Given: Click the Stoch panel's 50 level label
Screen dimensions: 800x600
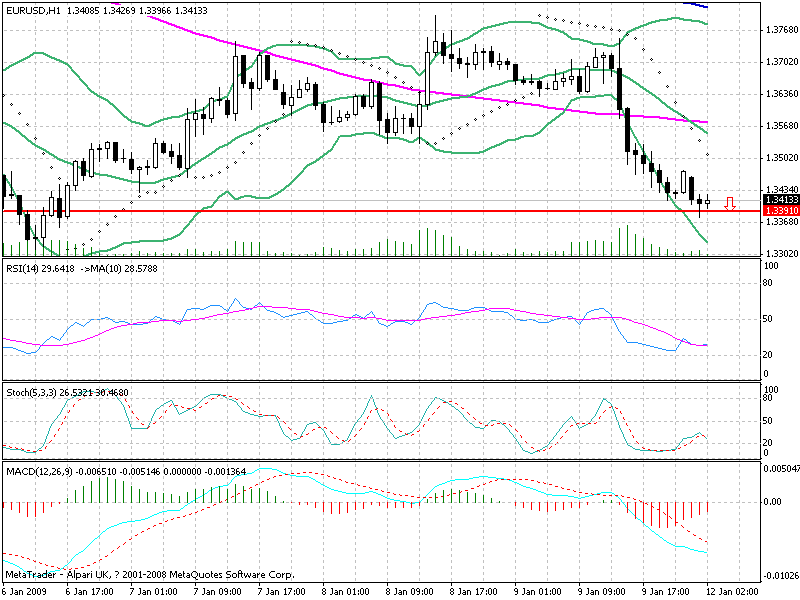Looking at the screenshot, I should 768,421.
